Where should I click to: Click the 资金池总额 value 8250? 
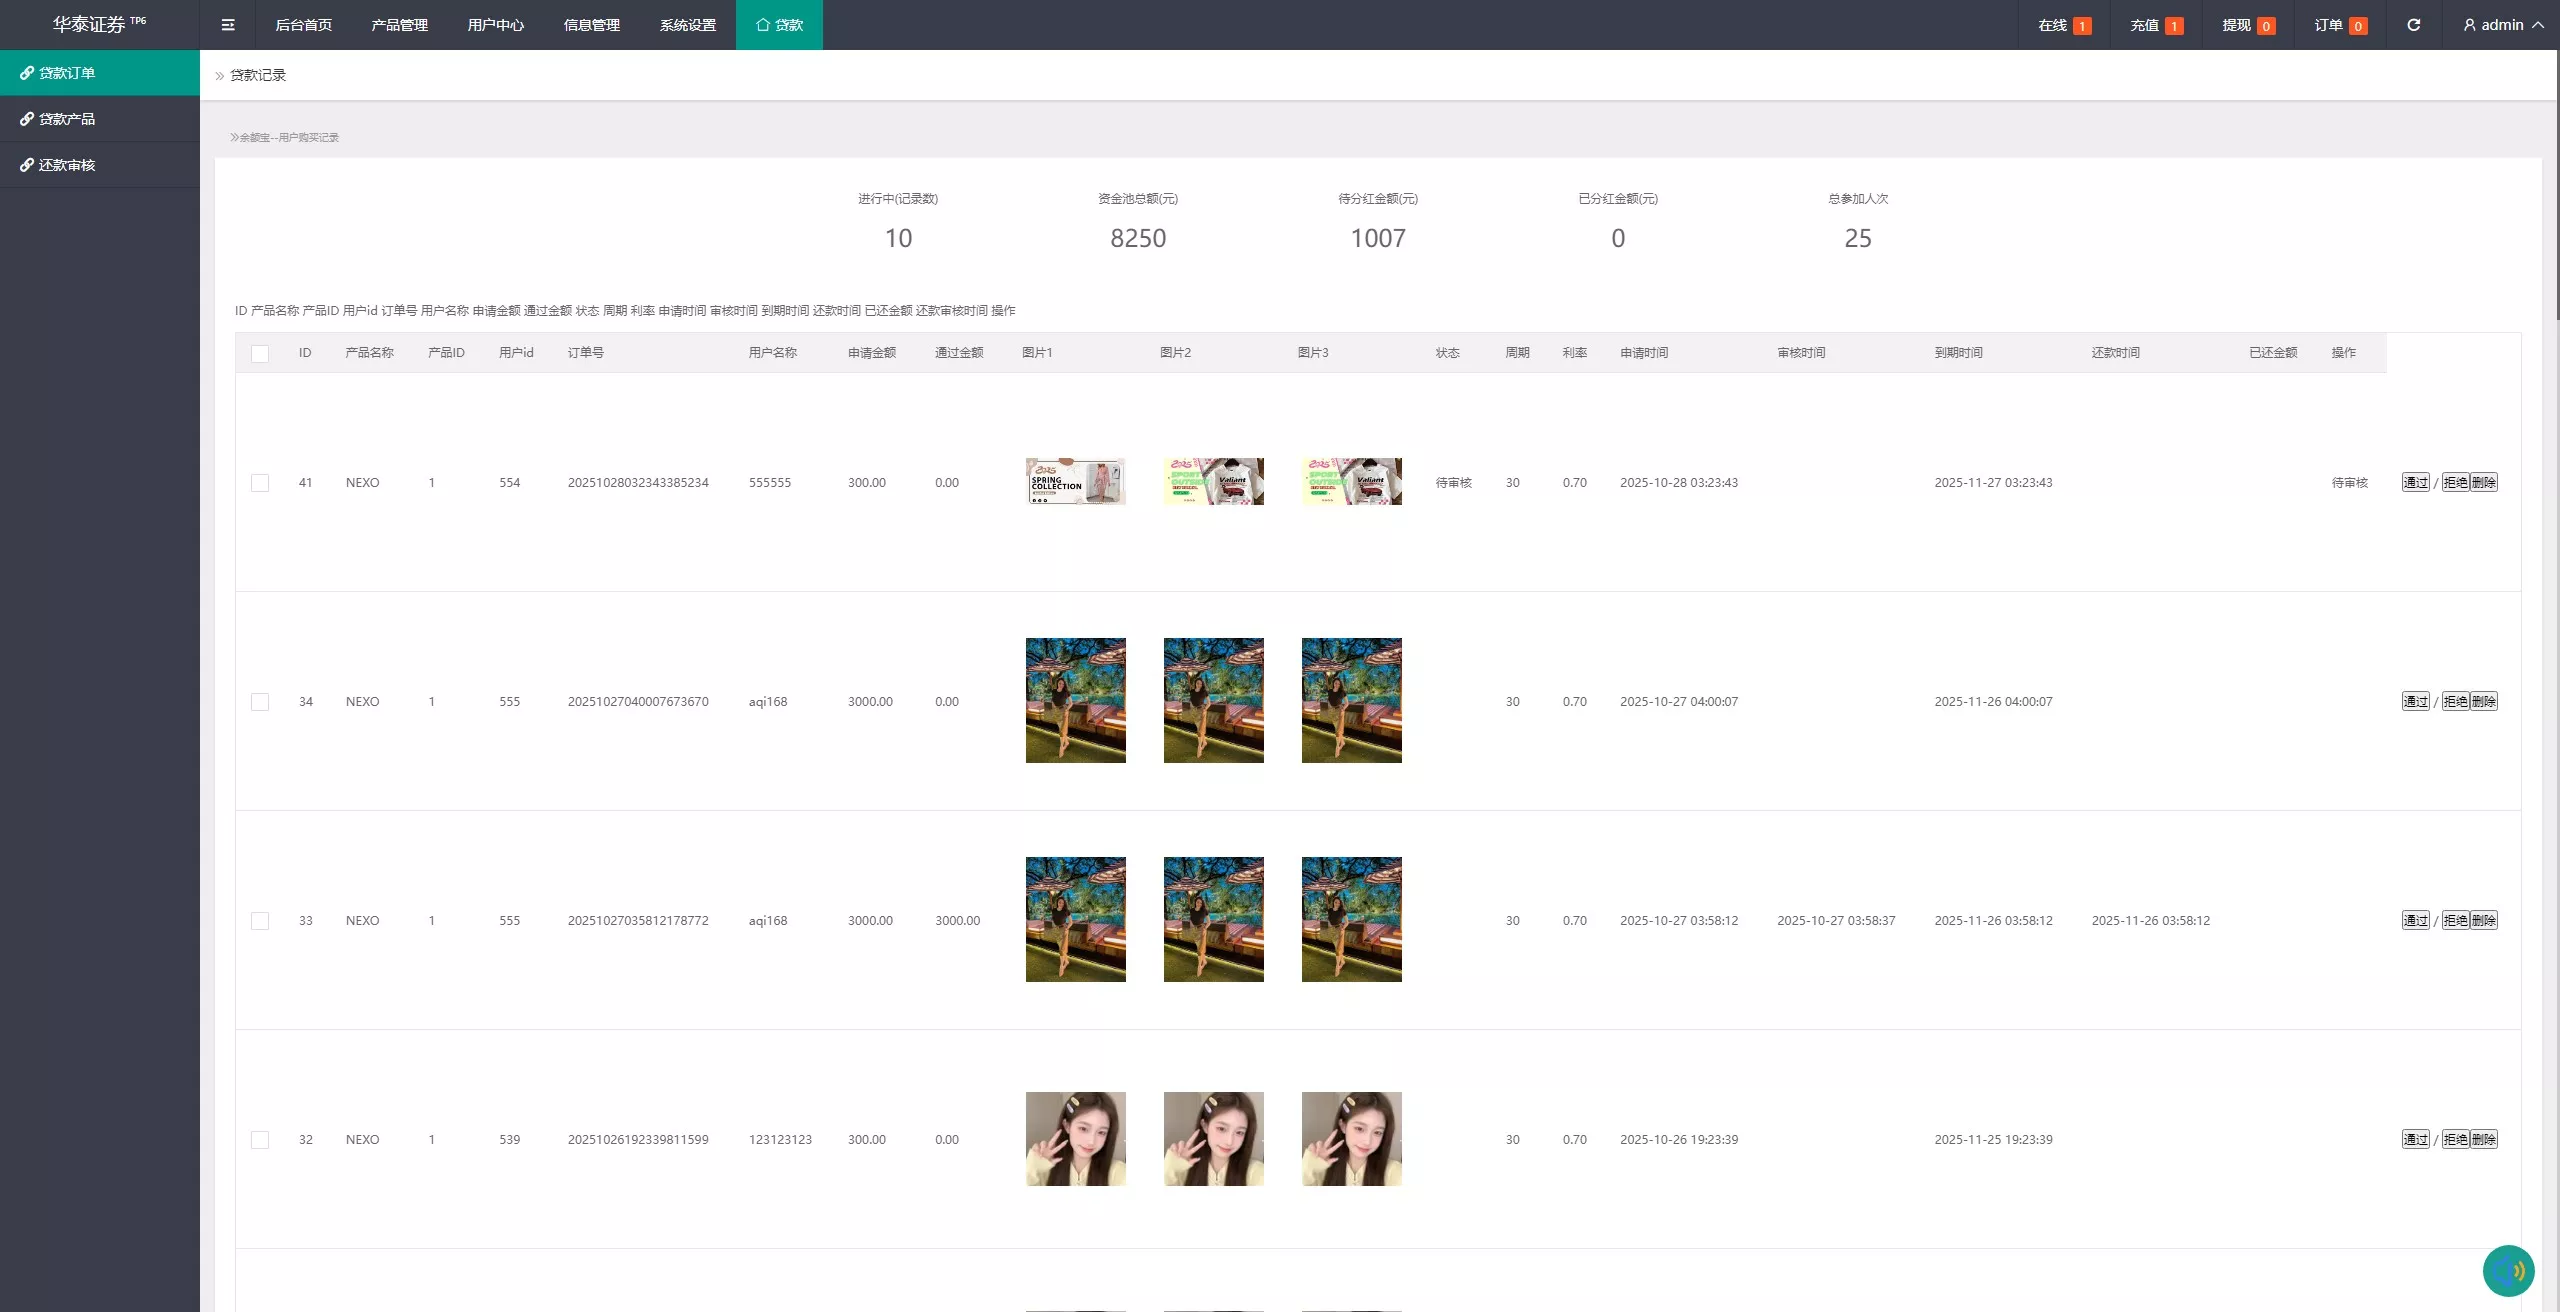click(x=1138, y=238)
